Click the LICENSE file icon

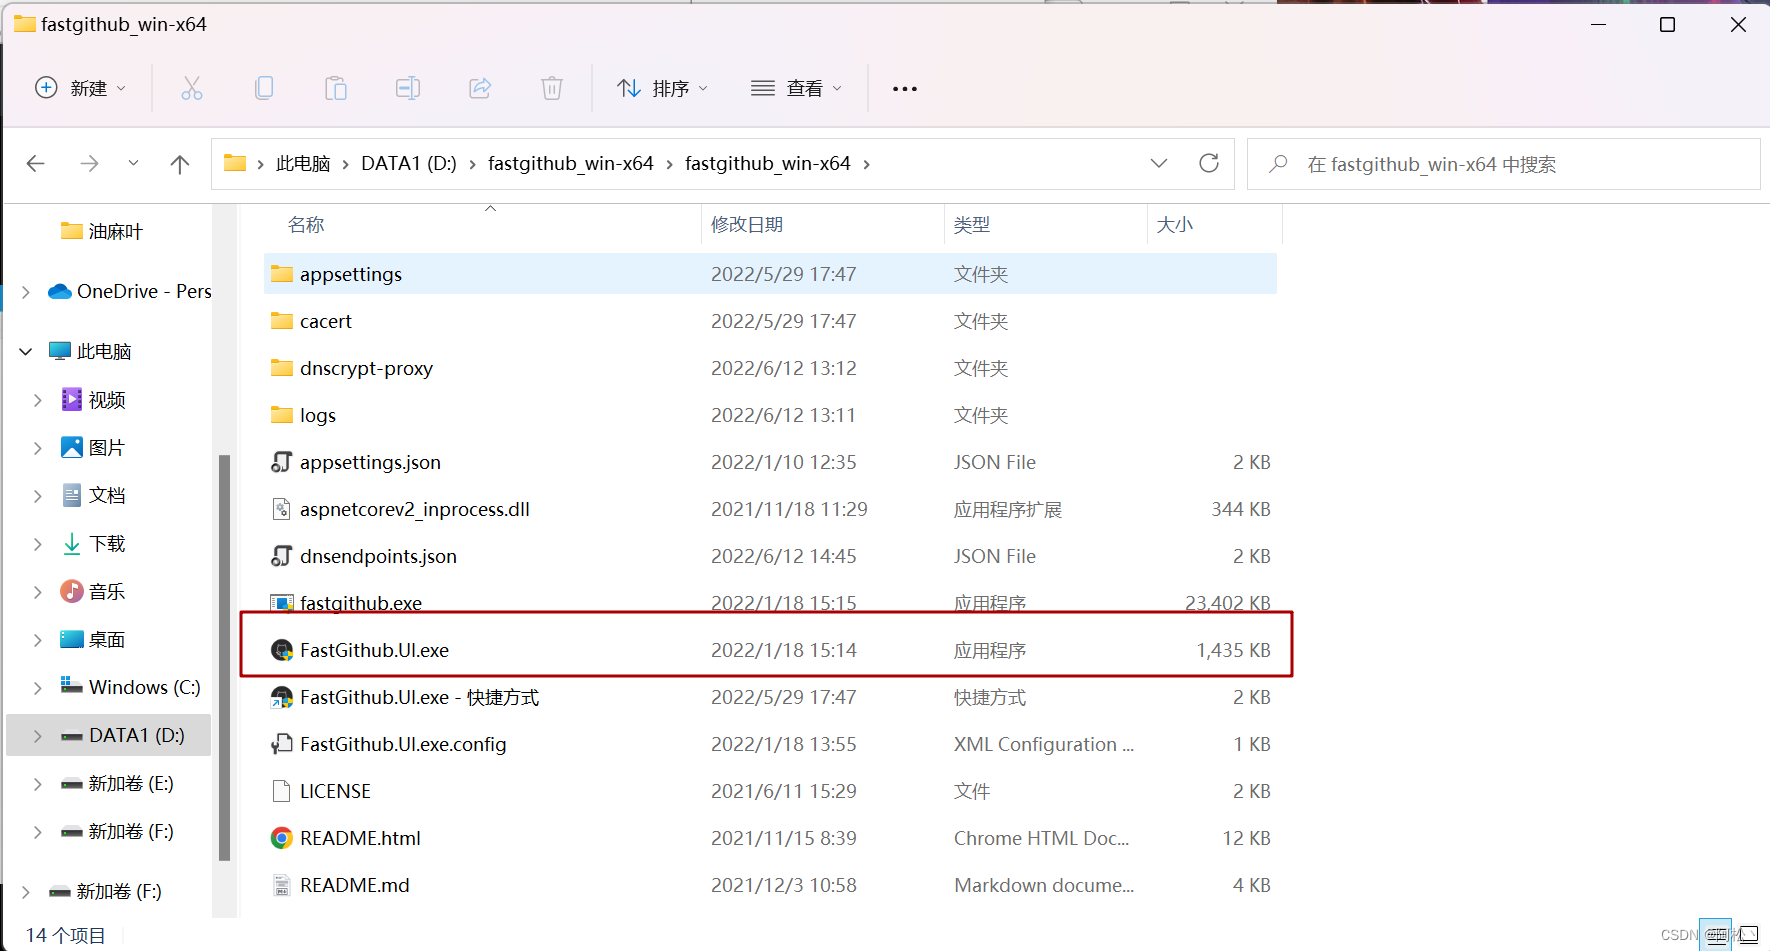(282, 791)
